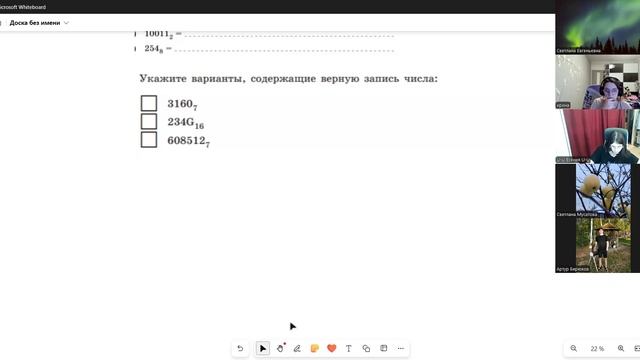Image resolution: width=640 pixels, height=360 pixels.
Task: Click the board title Доска без имени
Action: pyautogui.click(x=35, y=23)
